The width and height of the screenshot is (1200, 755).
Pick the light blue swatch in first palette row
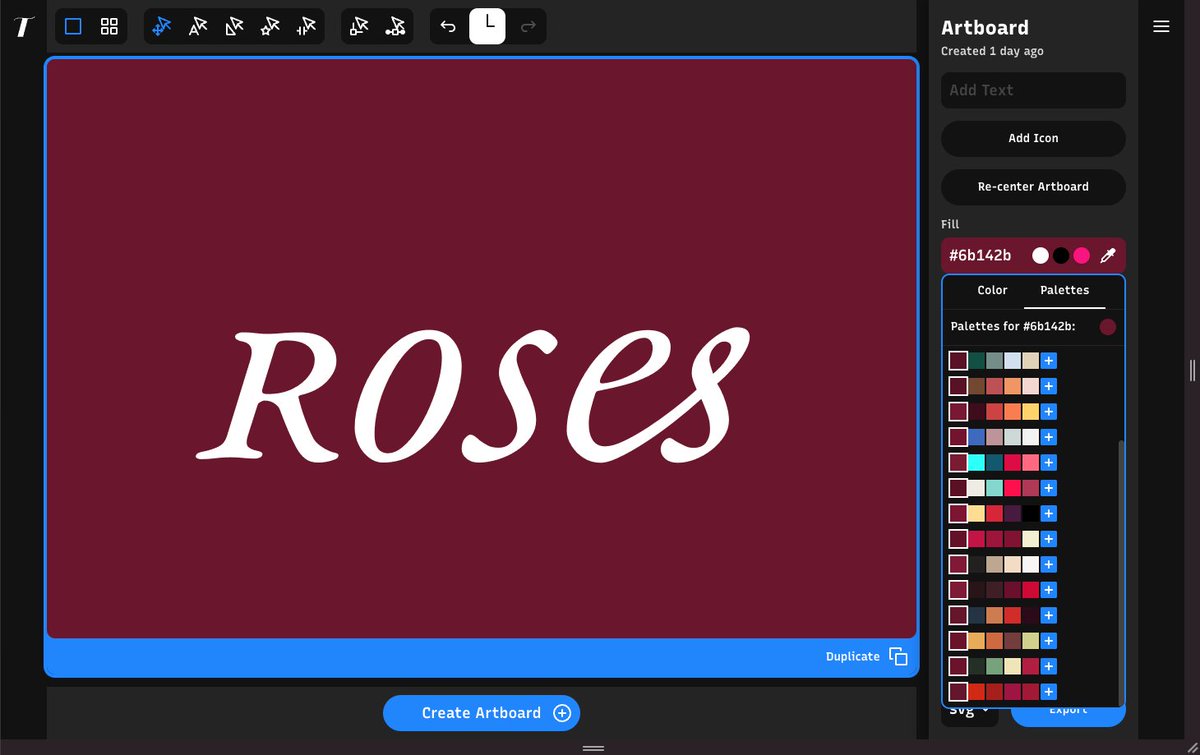point(1013,361)
